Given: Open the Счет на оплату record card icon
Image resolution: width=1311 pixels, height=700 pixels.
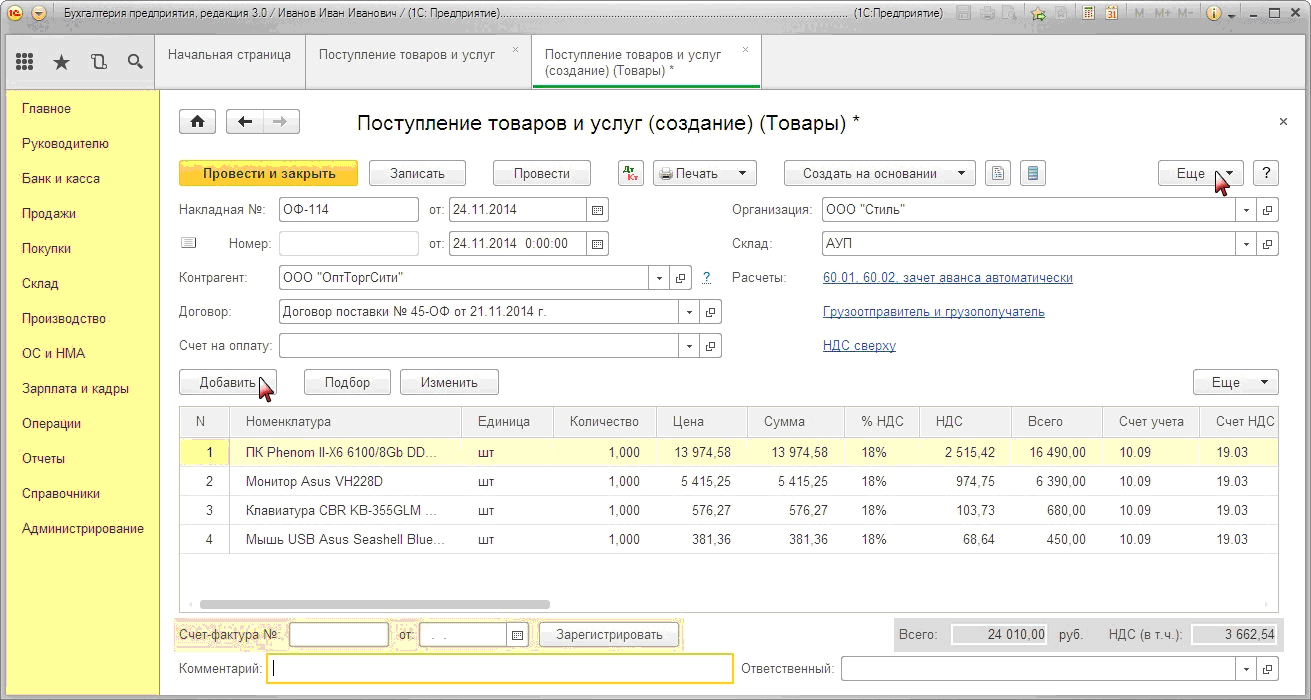Looking at the screenshot, I should pos(711,346).
